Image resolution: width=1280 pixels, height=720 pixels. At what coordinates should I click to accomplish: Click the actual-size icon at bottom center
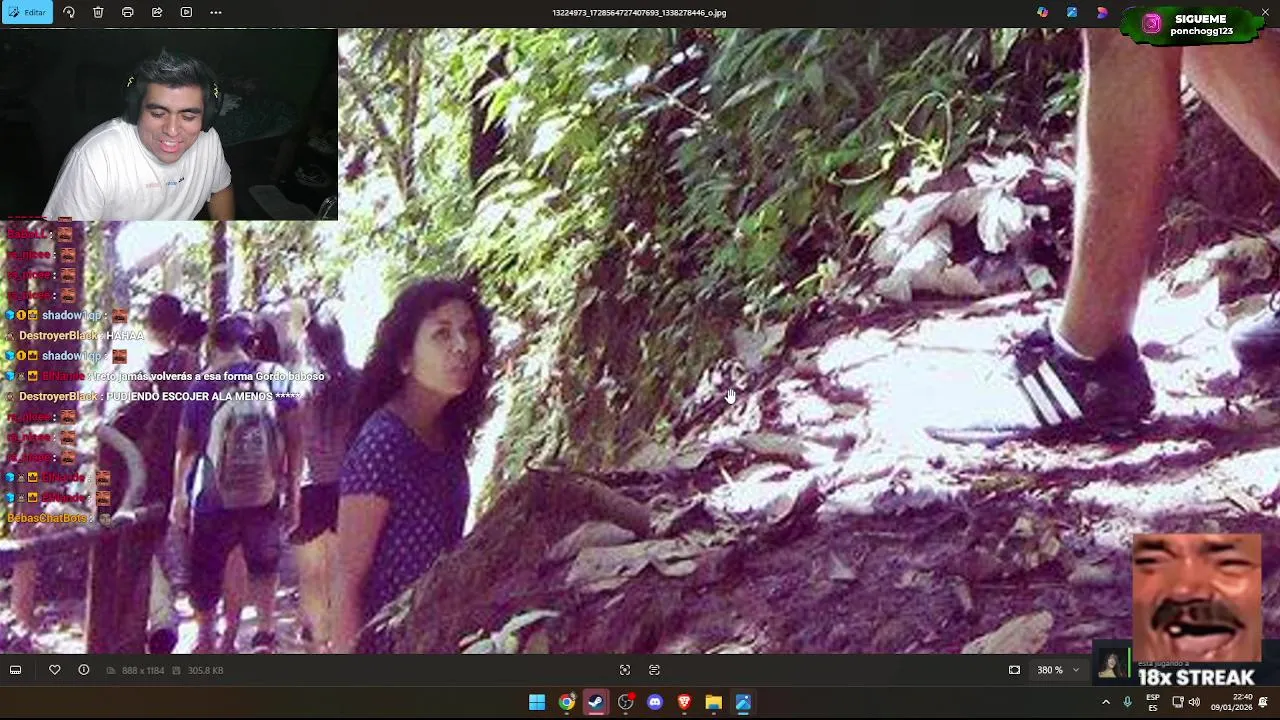pos(654,670)
